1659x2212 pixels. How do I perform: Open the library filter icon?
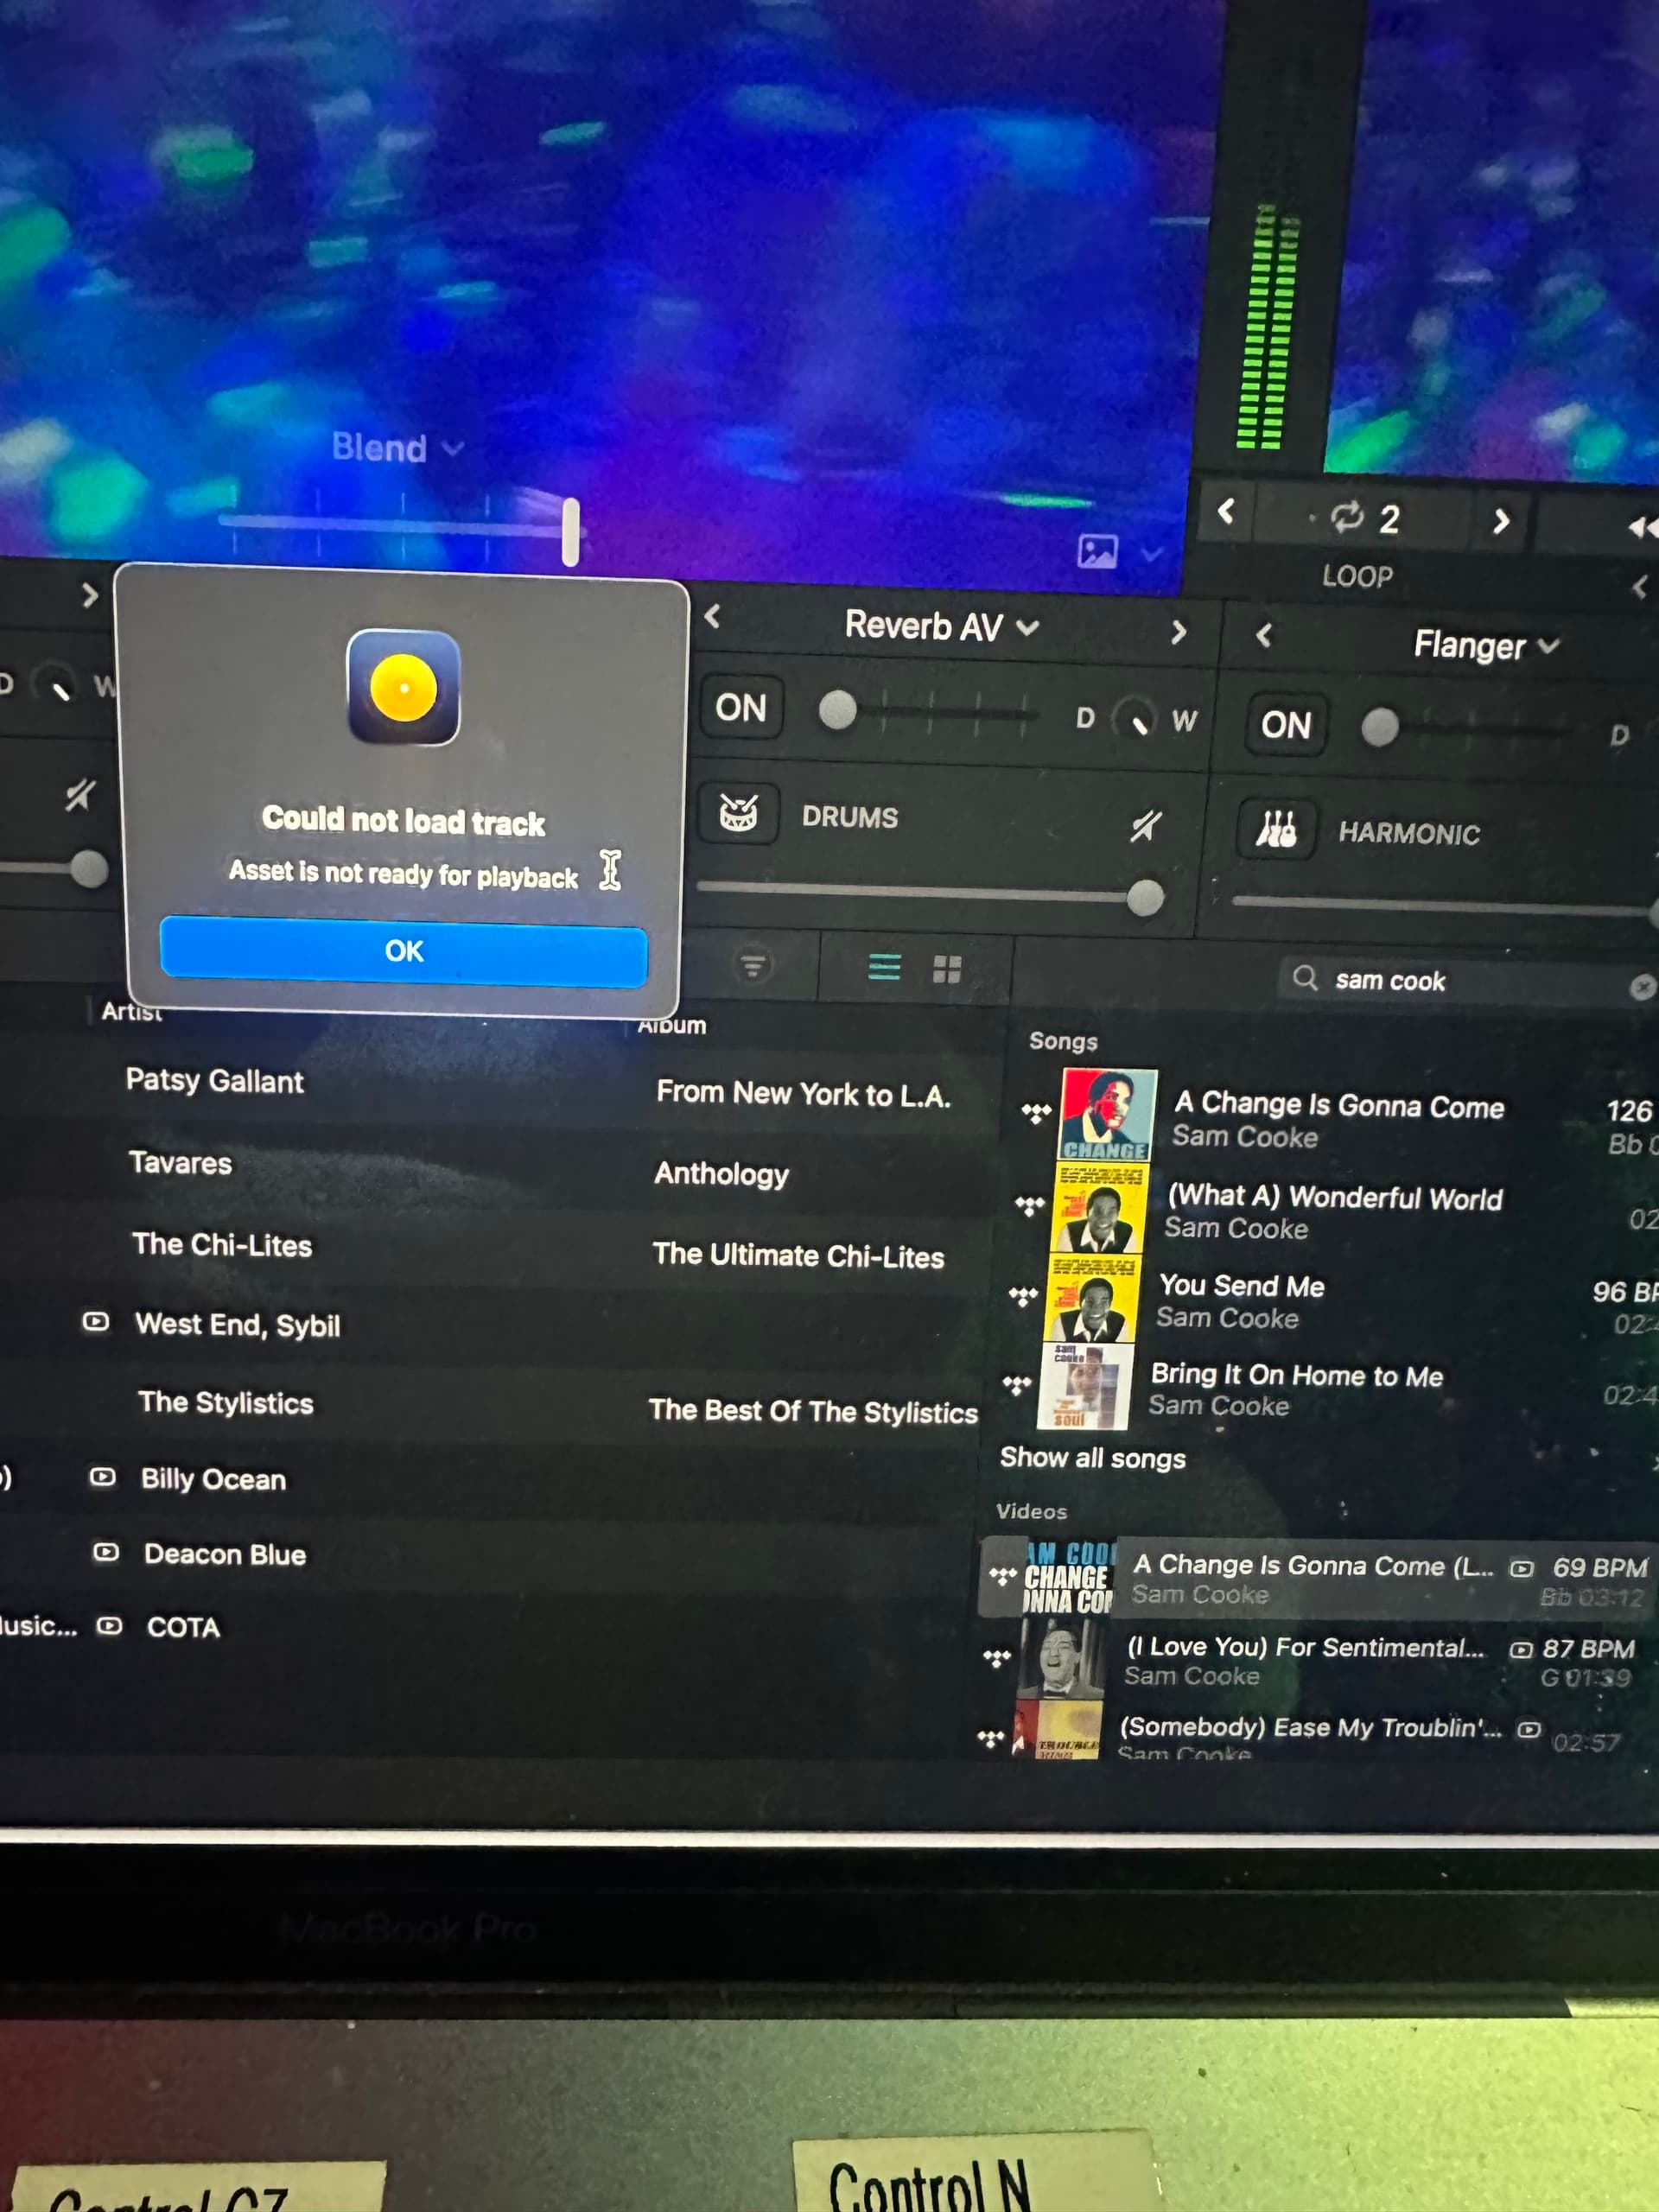(x=753, y=965)
